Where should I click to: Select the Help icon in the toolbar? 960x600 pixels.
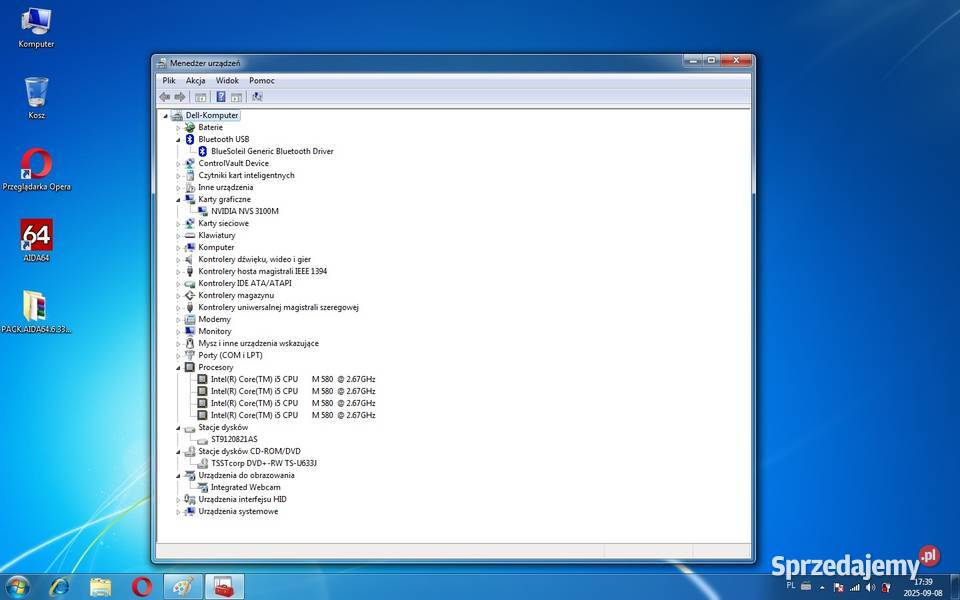[220, 96]
